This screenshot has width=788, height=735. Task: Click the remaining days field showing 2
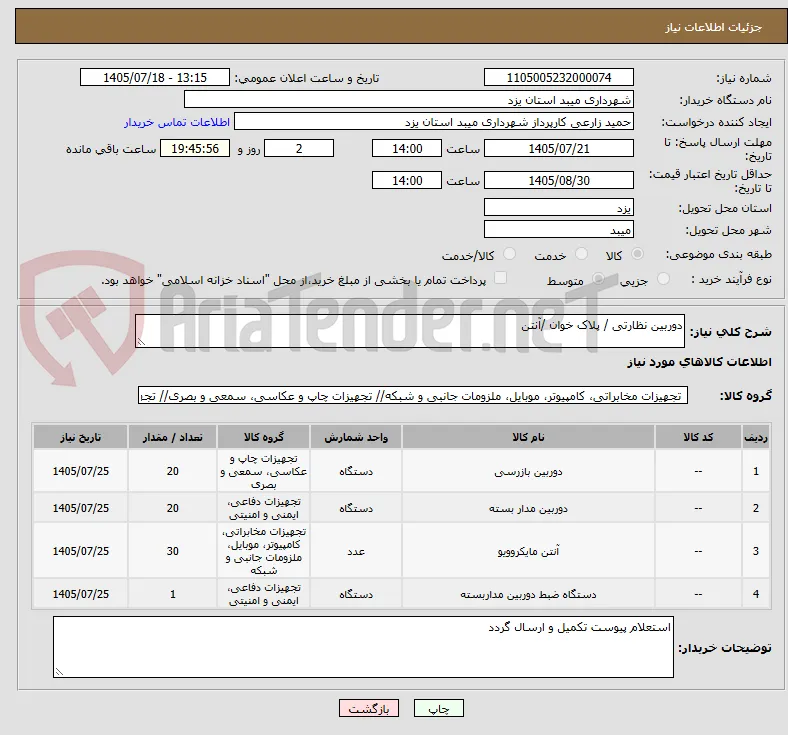click(x=299, y=148)
